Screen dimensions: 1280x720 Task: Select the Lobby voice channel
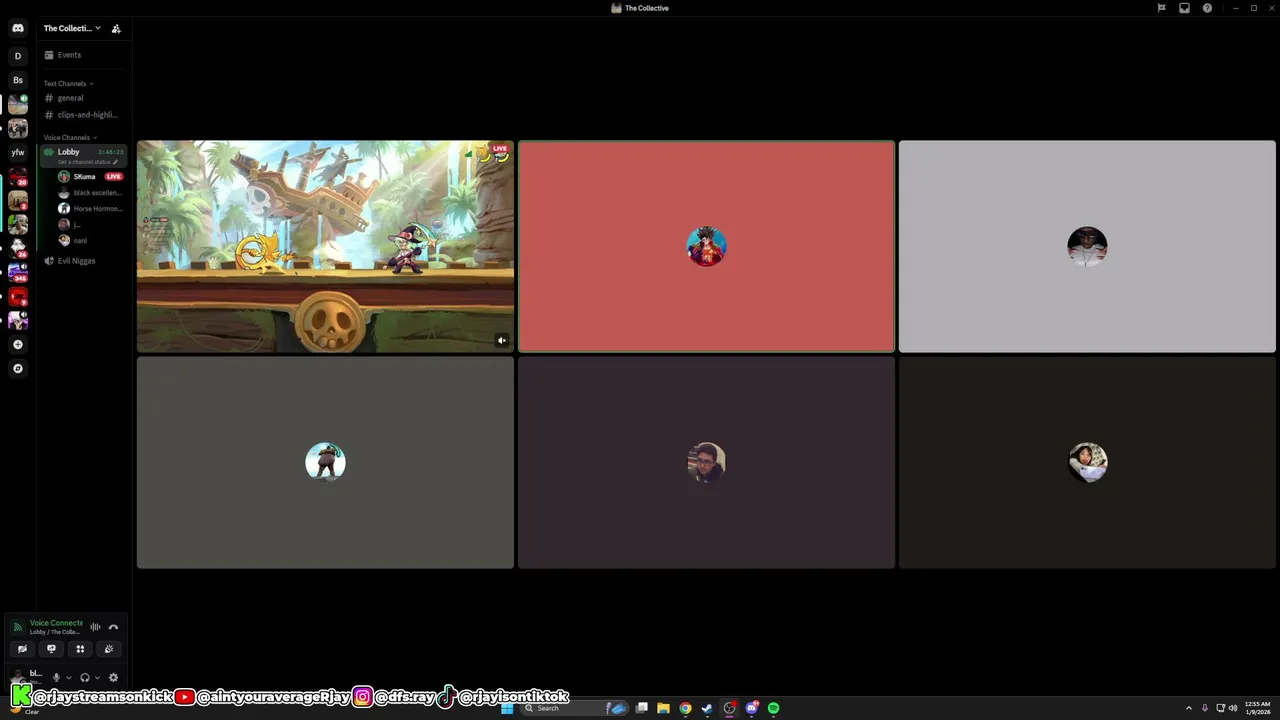point(84,156)
